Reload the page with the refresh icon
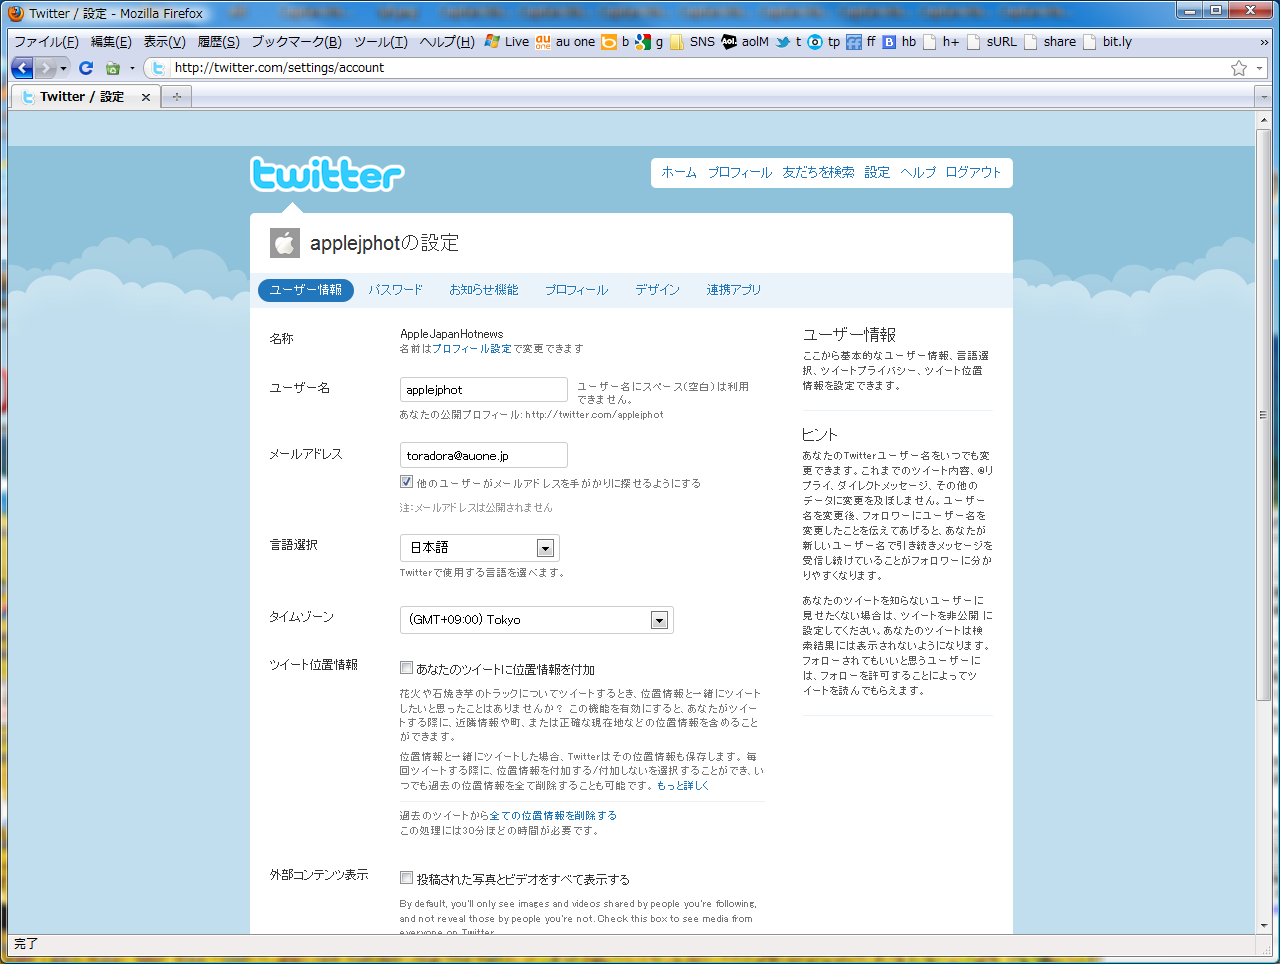Image resolution: width=1280 pixels, height=964 pixels. pos(86,68)
